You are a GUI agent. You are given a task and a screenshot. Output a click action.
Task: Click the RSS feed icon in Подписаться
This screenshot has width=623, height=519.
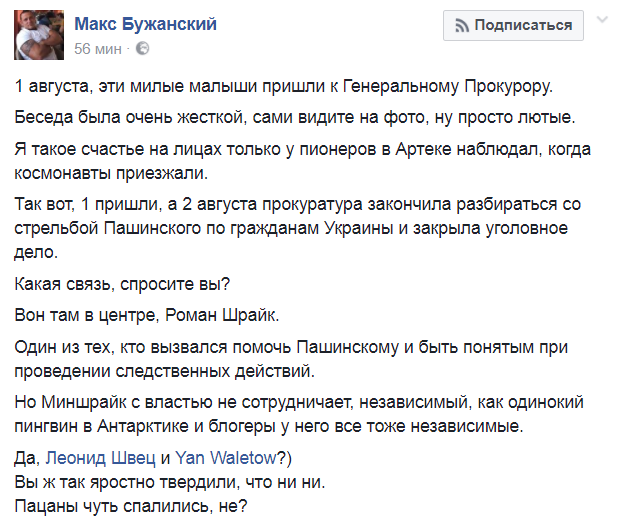[x=461, y=26]
